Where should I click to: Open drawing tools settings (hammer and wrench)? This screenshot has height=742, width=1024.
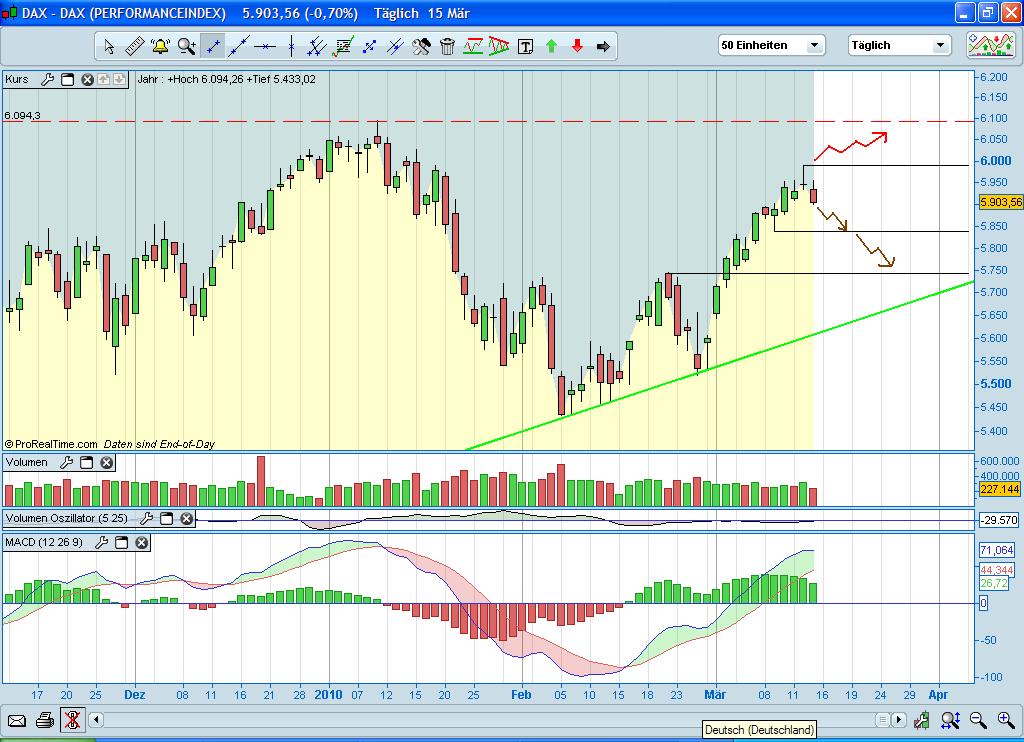click(x=422, y=46)
